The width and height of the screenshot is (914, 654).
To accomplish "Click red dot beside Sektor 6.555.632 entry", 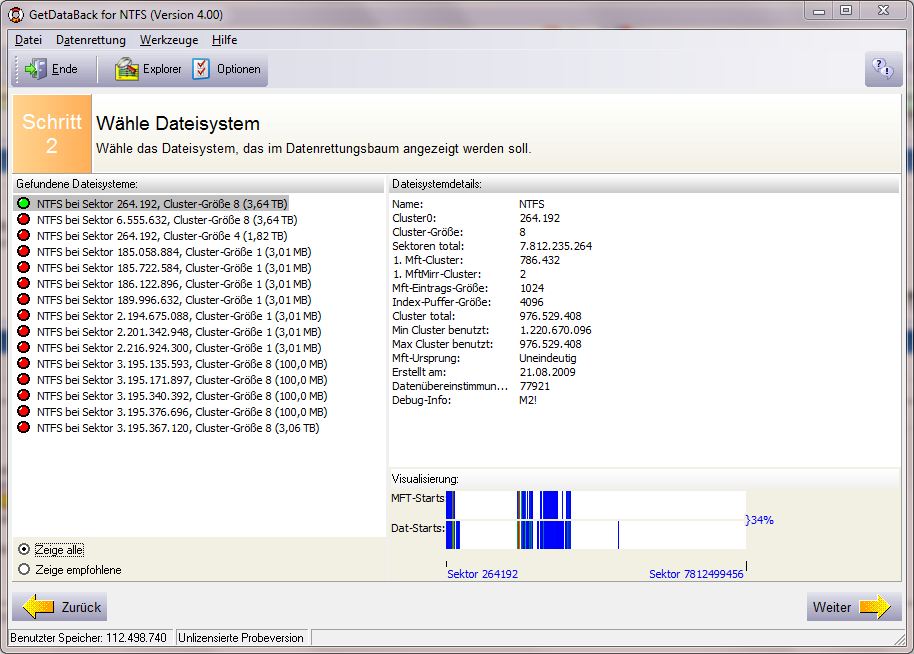I will point(23,219).
